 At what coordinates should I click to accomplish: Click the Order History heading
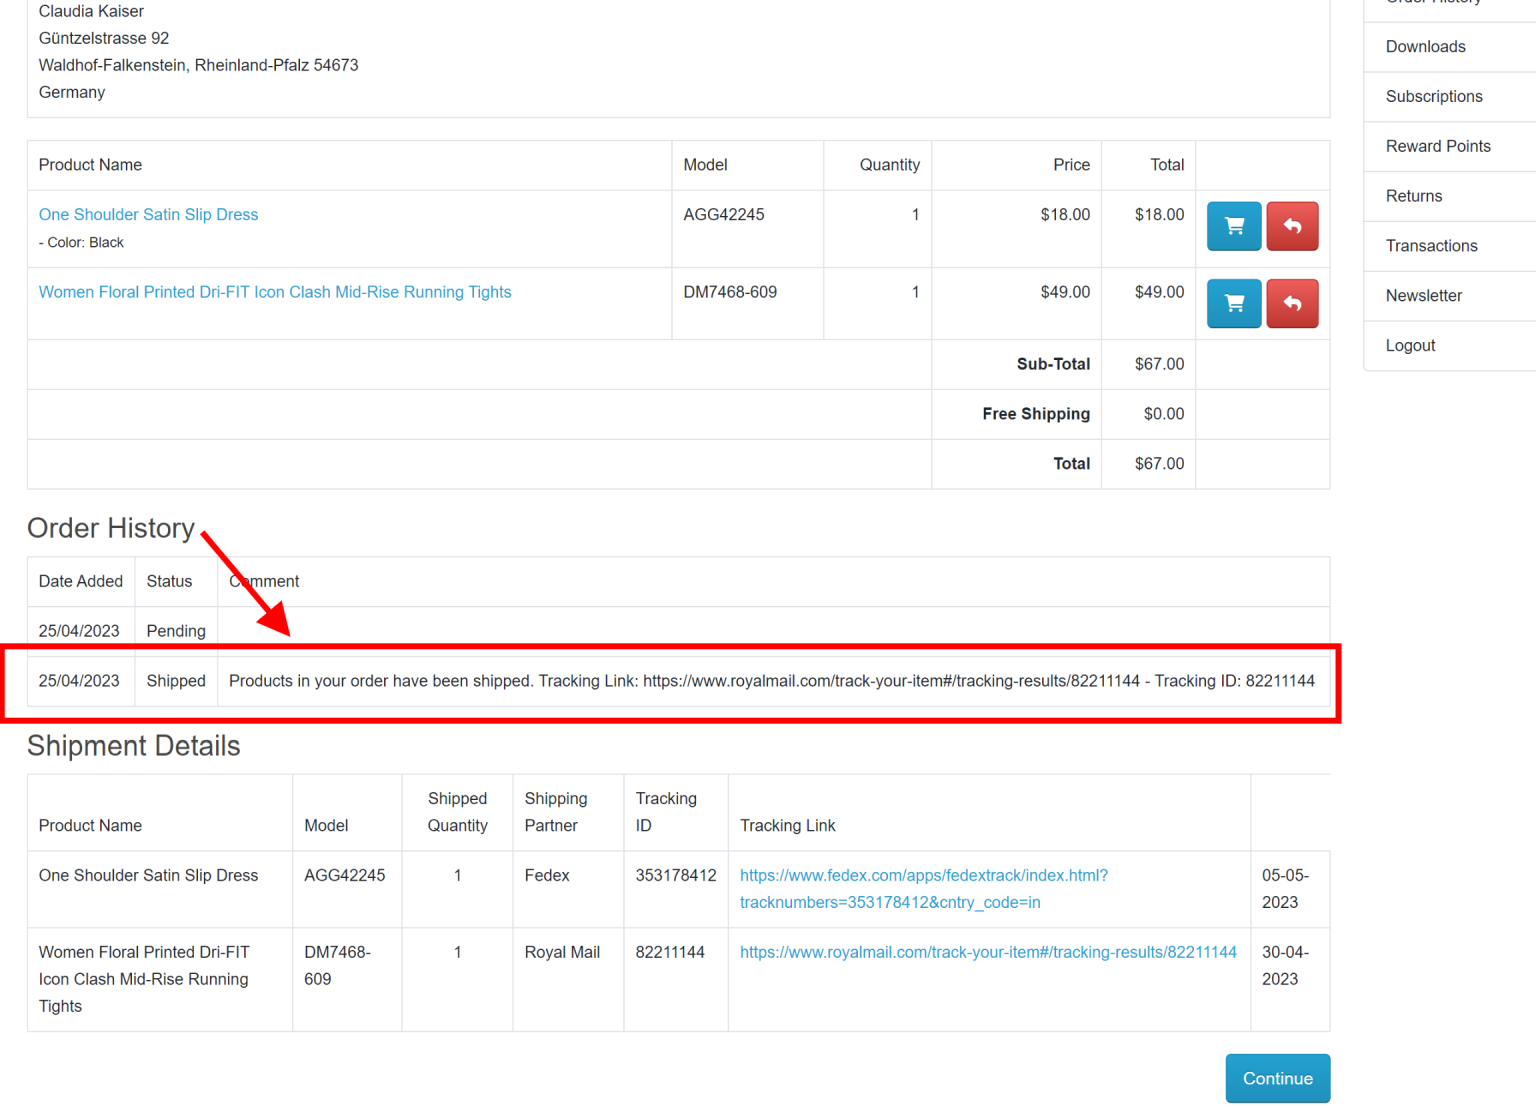pos(111,528)
